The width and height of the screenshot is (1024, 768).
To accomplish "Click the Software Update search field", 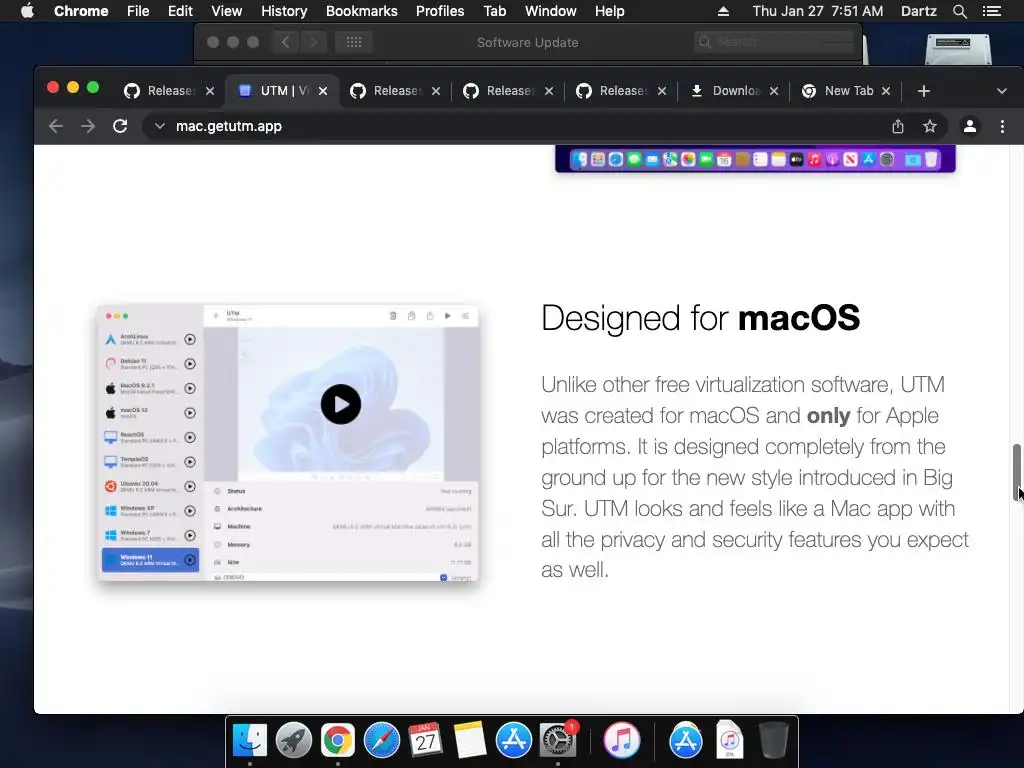I will coord(775,42).
